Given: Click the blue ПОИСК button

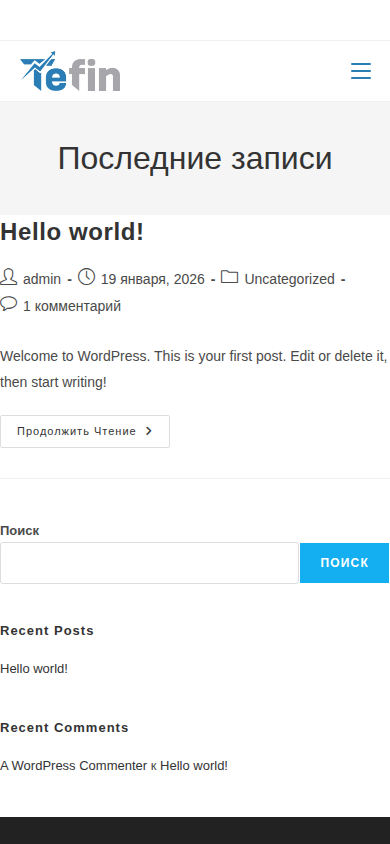Looking at the screenshot, I should click(344, 563).
